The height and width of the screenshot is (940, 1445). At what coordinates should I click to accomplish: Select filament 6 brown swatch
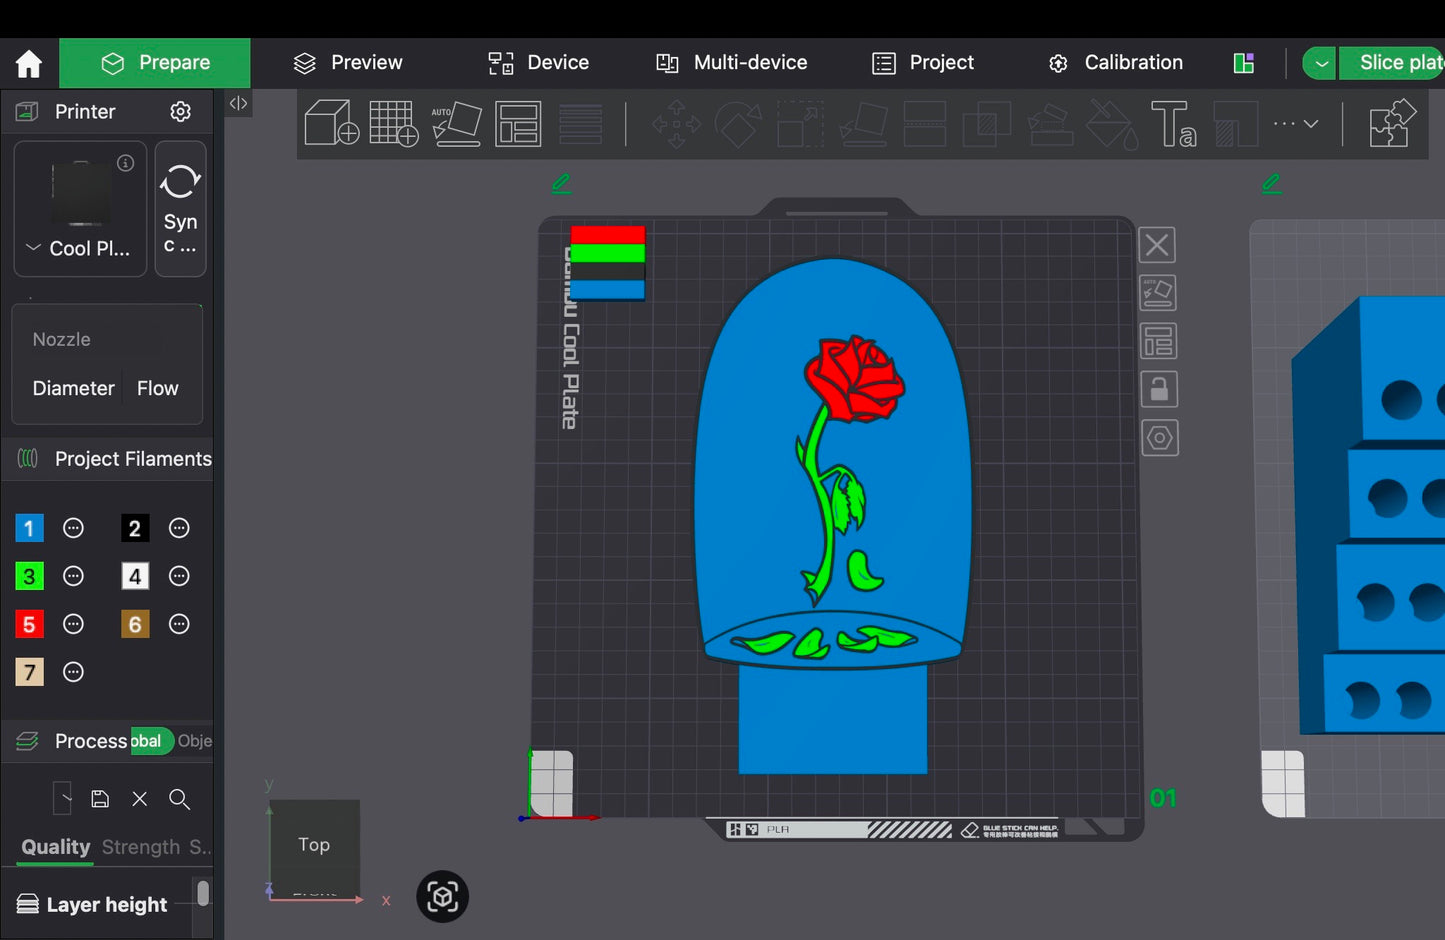point(135,624)
